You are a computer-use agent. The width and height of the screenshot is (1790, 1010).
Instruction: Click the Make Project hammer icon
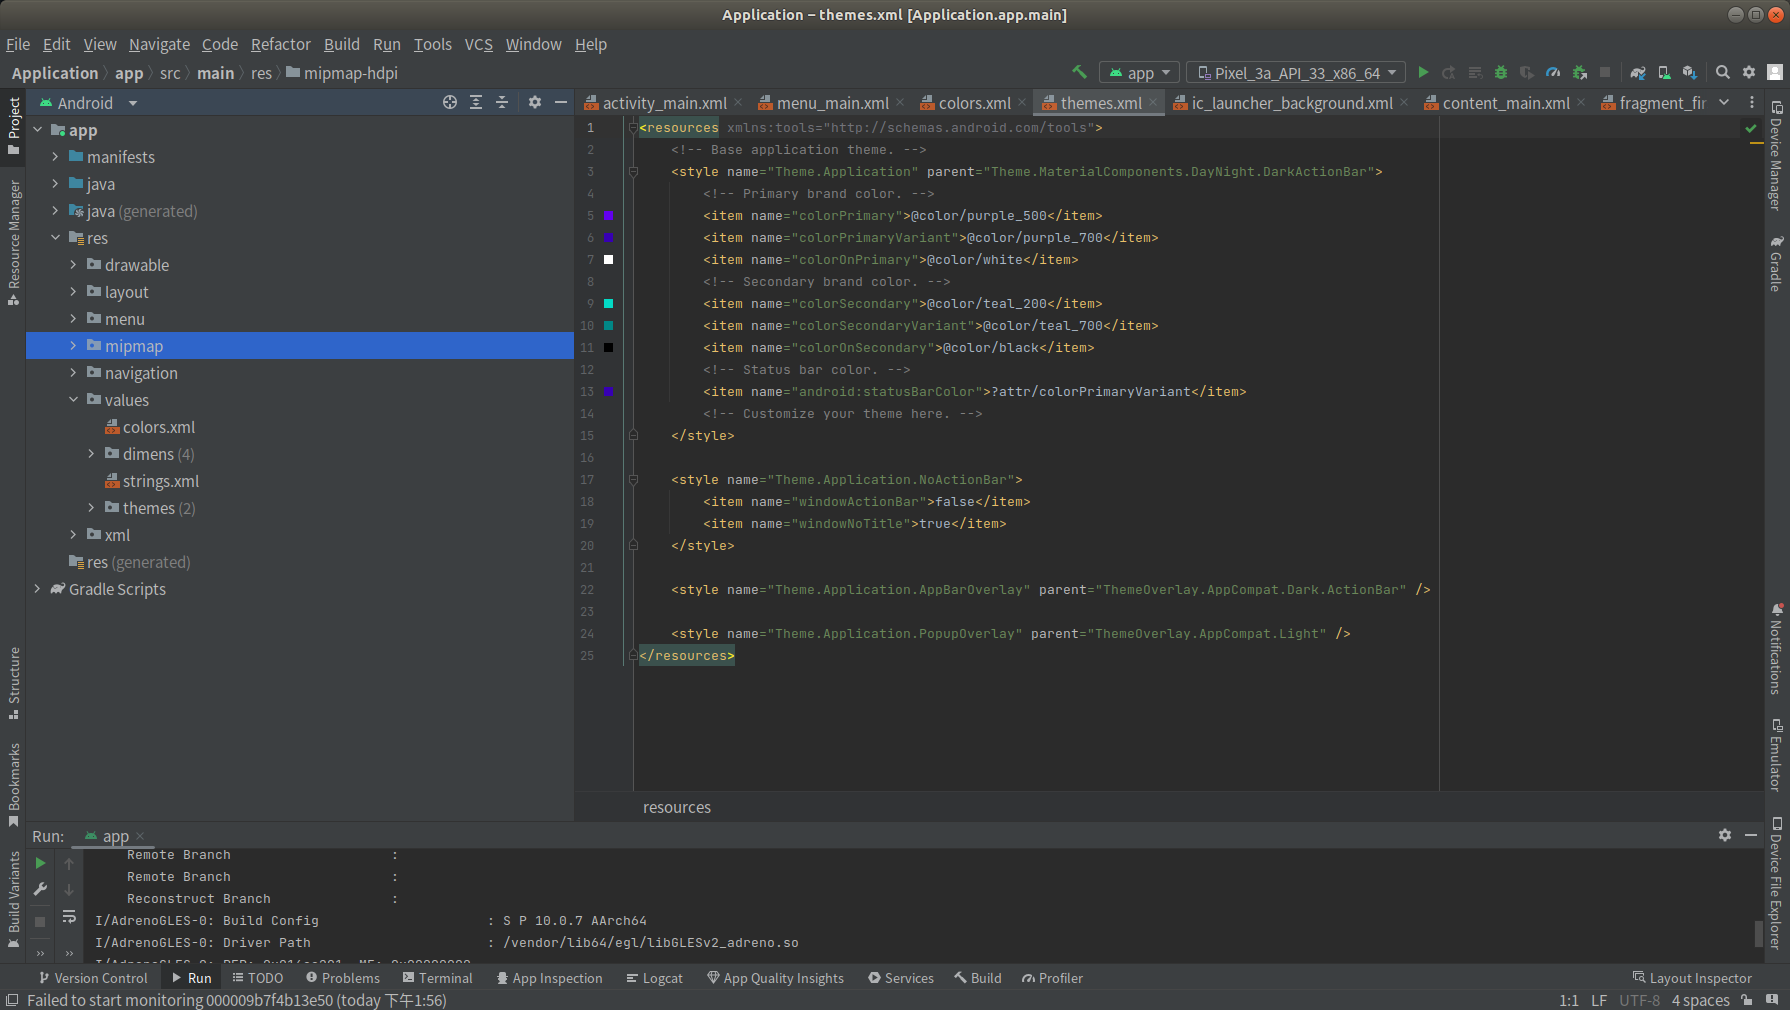click(x=1079, y=72)
